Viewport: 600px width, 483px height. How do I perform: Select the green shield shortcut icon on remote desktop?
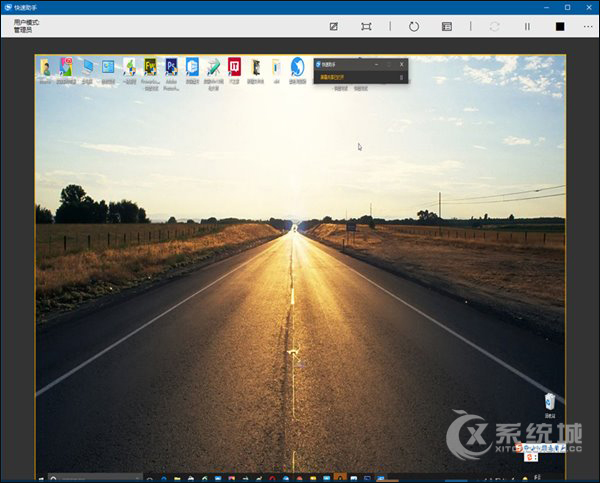point(130,67)
